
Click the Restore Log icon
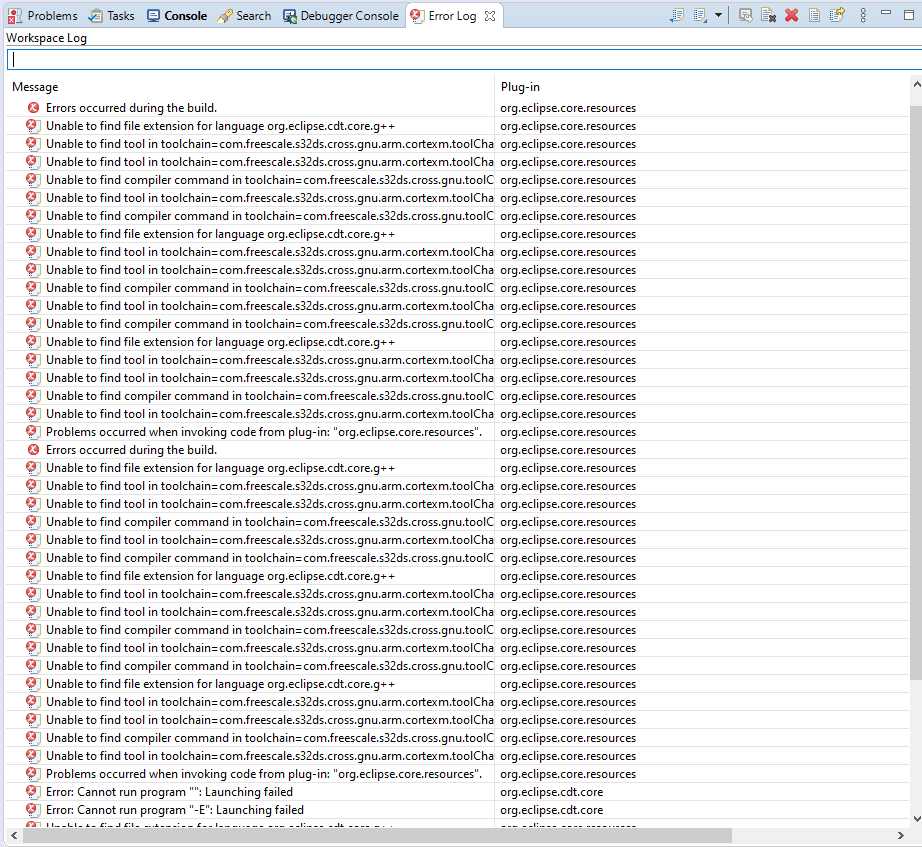click(x=837, y=15)
